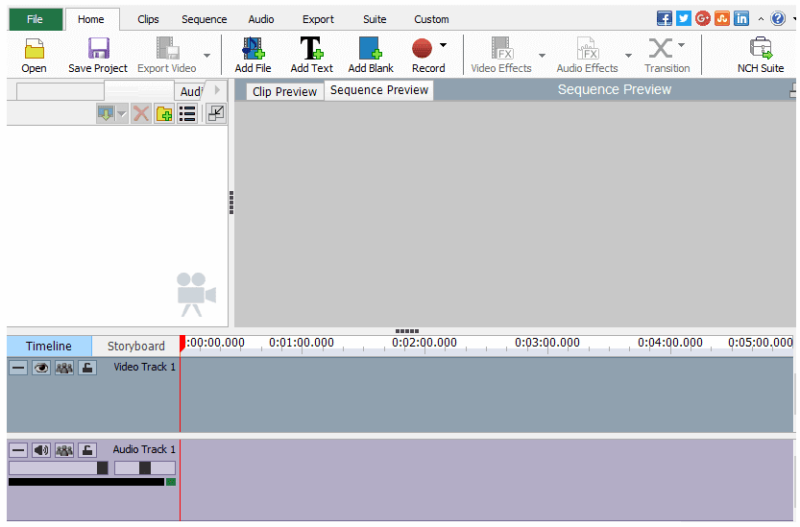
Task: Open the NCH Suite toolbox
Action: (x=760, y=55)
